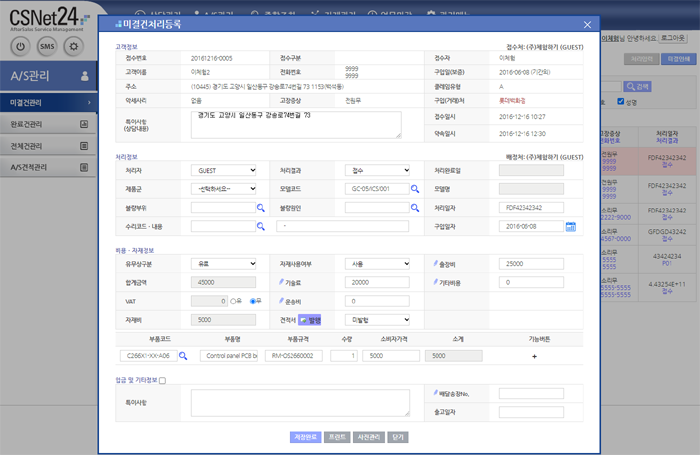Viewport: 700px width, 455px height.
Task: Click the 프린트 button
Action: pyautogui.click(x=337, y=437)
